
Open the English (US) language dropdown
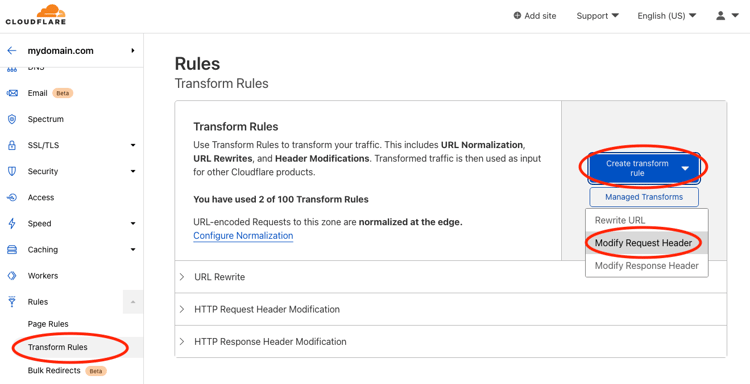tap(667, 16)
